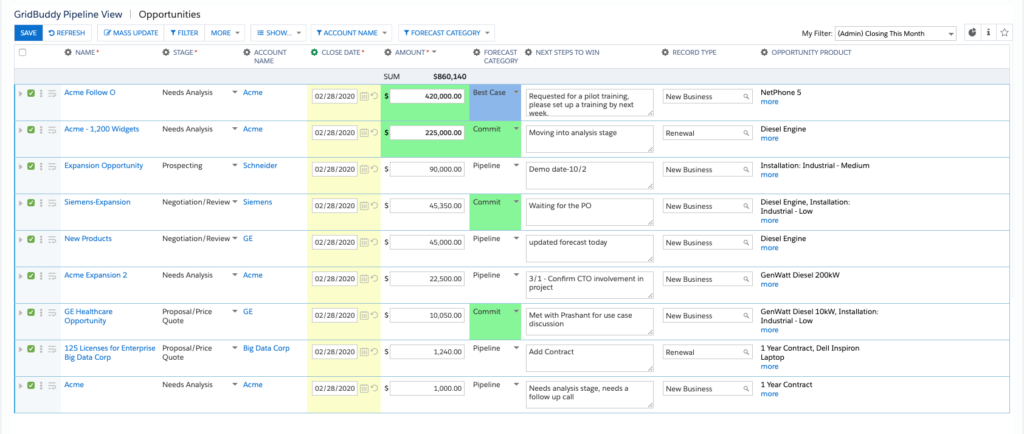The image size is (1024, 434).
Task: Open the Acme Follow O opportunity link
Action: click(90, 93)
